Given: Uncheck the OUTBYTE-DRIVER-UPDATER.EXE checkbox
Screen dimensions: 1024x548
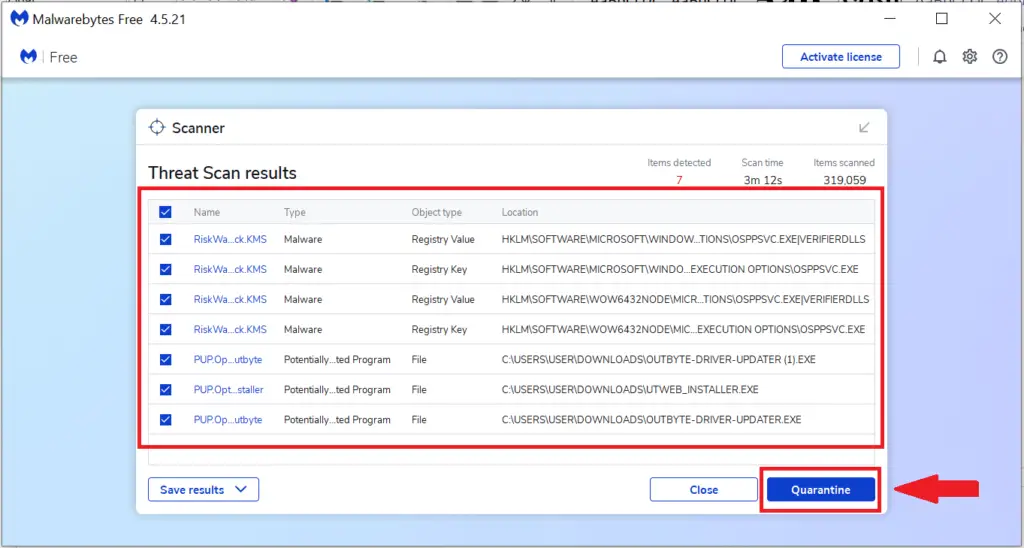Looking at the screenshot, I should 165,420.
